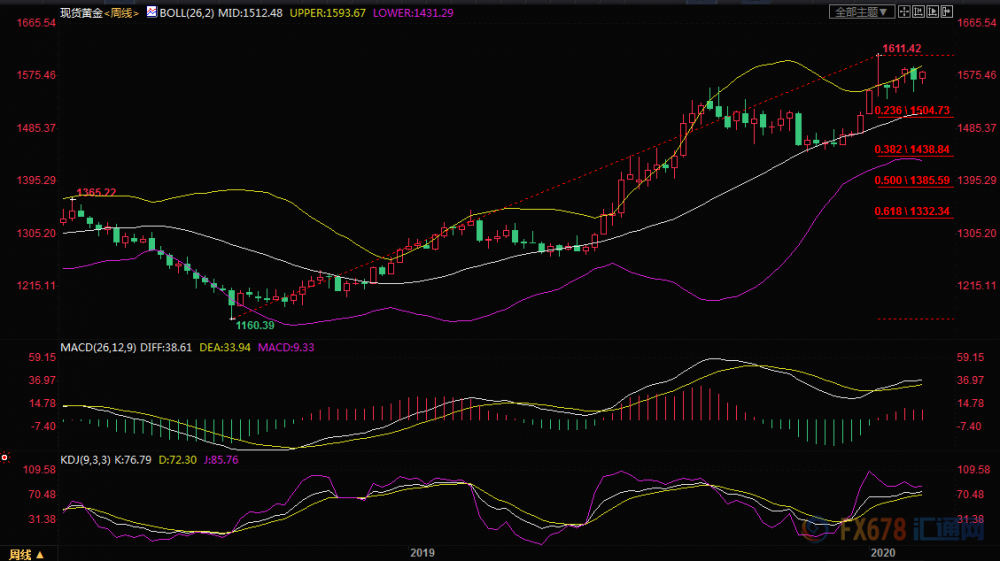Screen dimensions: 1000x561
Task: Click 1215.11 on the left price axis
Action: pos(36,286)
